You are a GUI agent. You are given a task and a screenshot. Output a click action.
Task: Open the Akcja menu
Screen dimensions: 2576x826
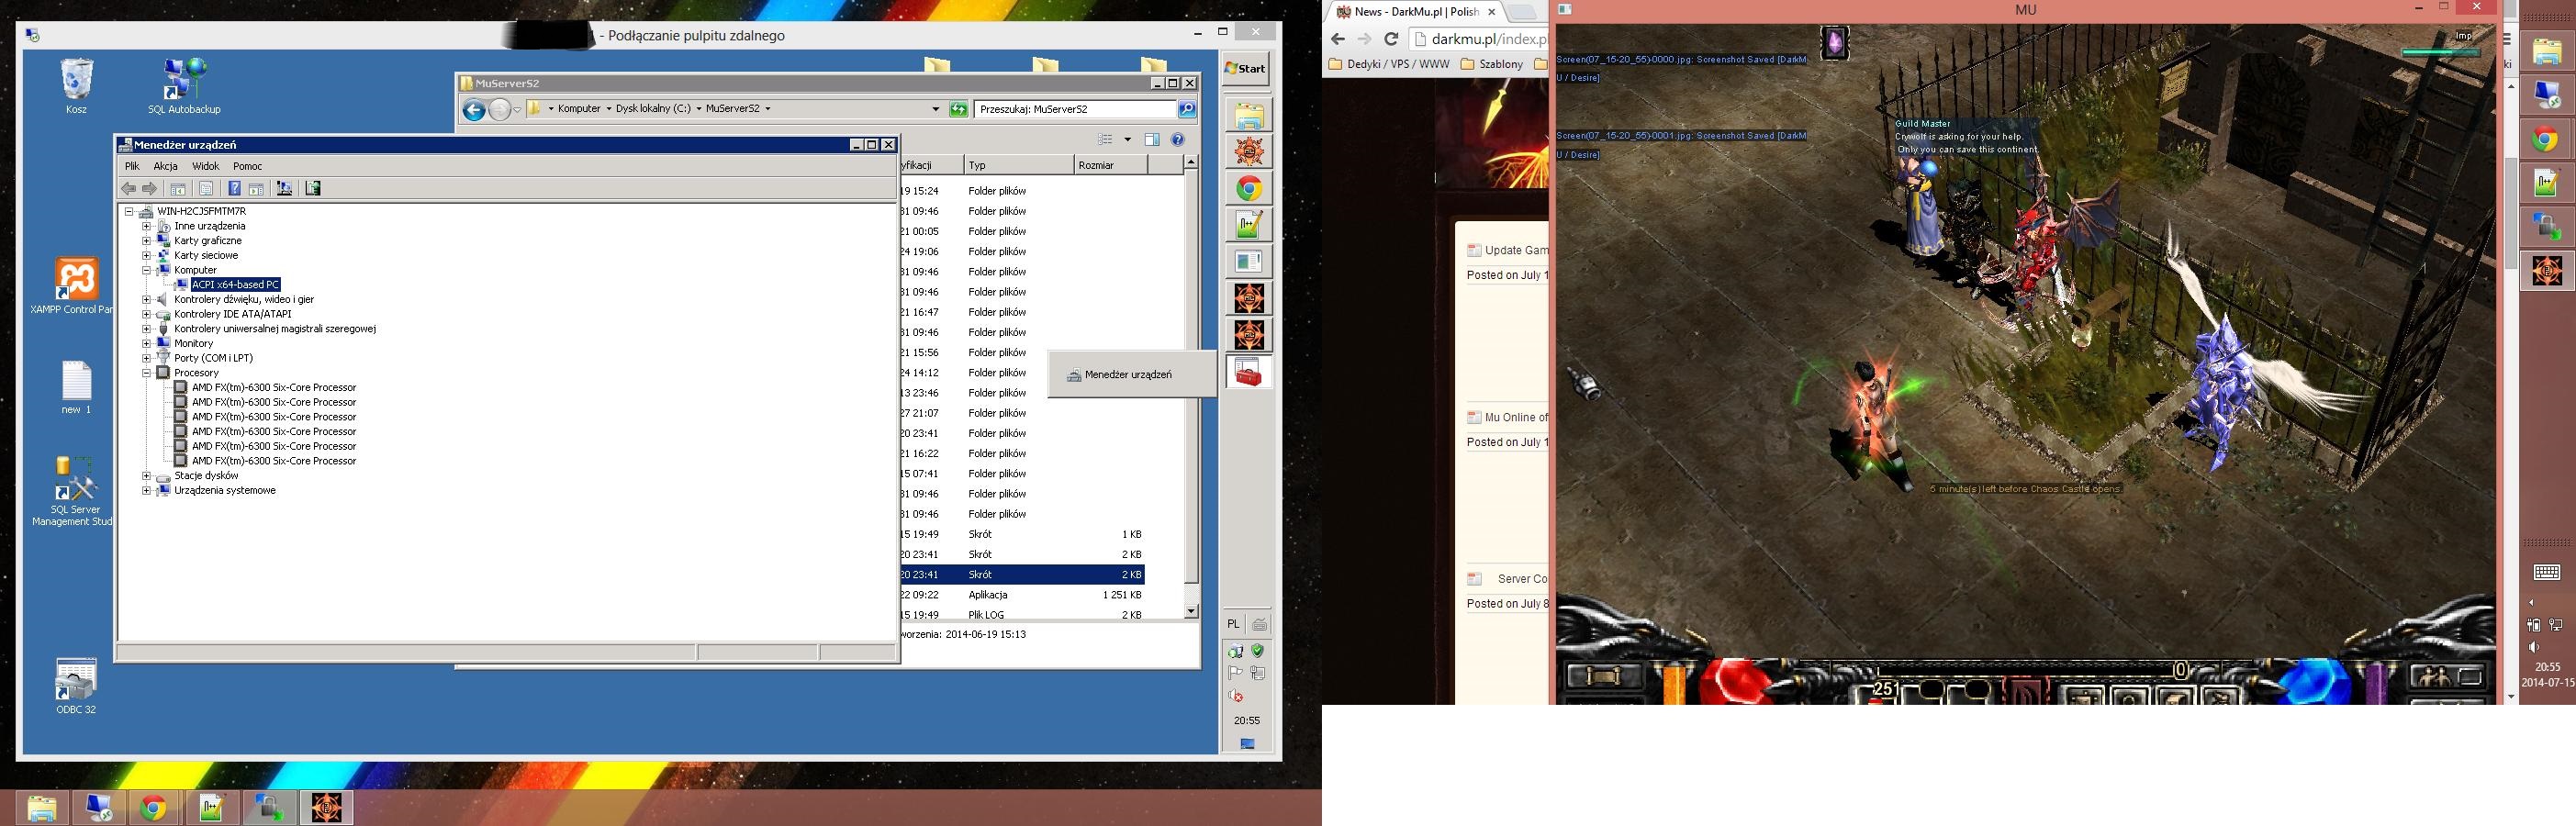click(x=166, y=166)
